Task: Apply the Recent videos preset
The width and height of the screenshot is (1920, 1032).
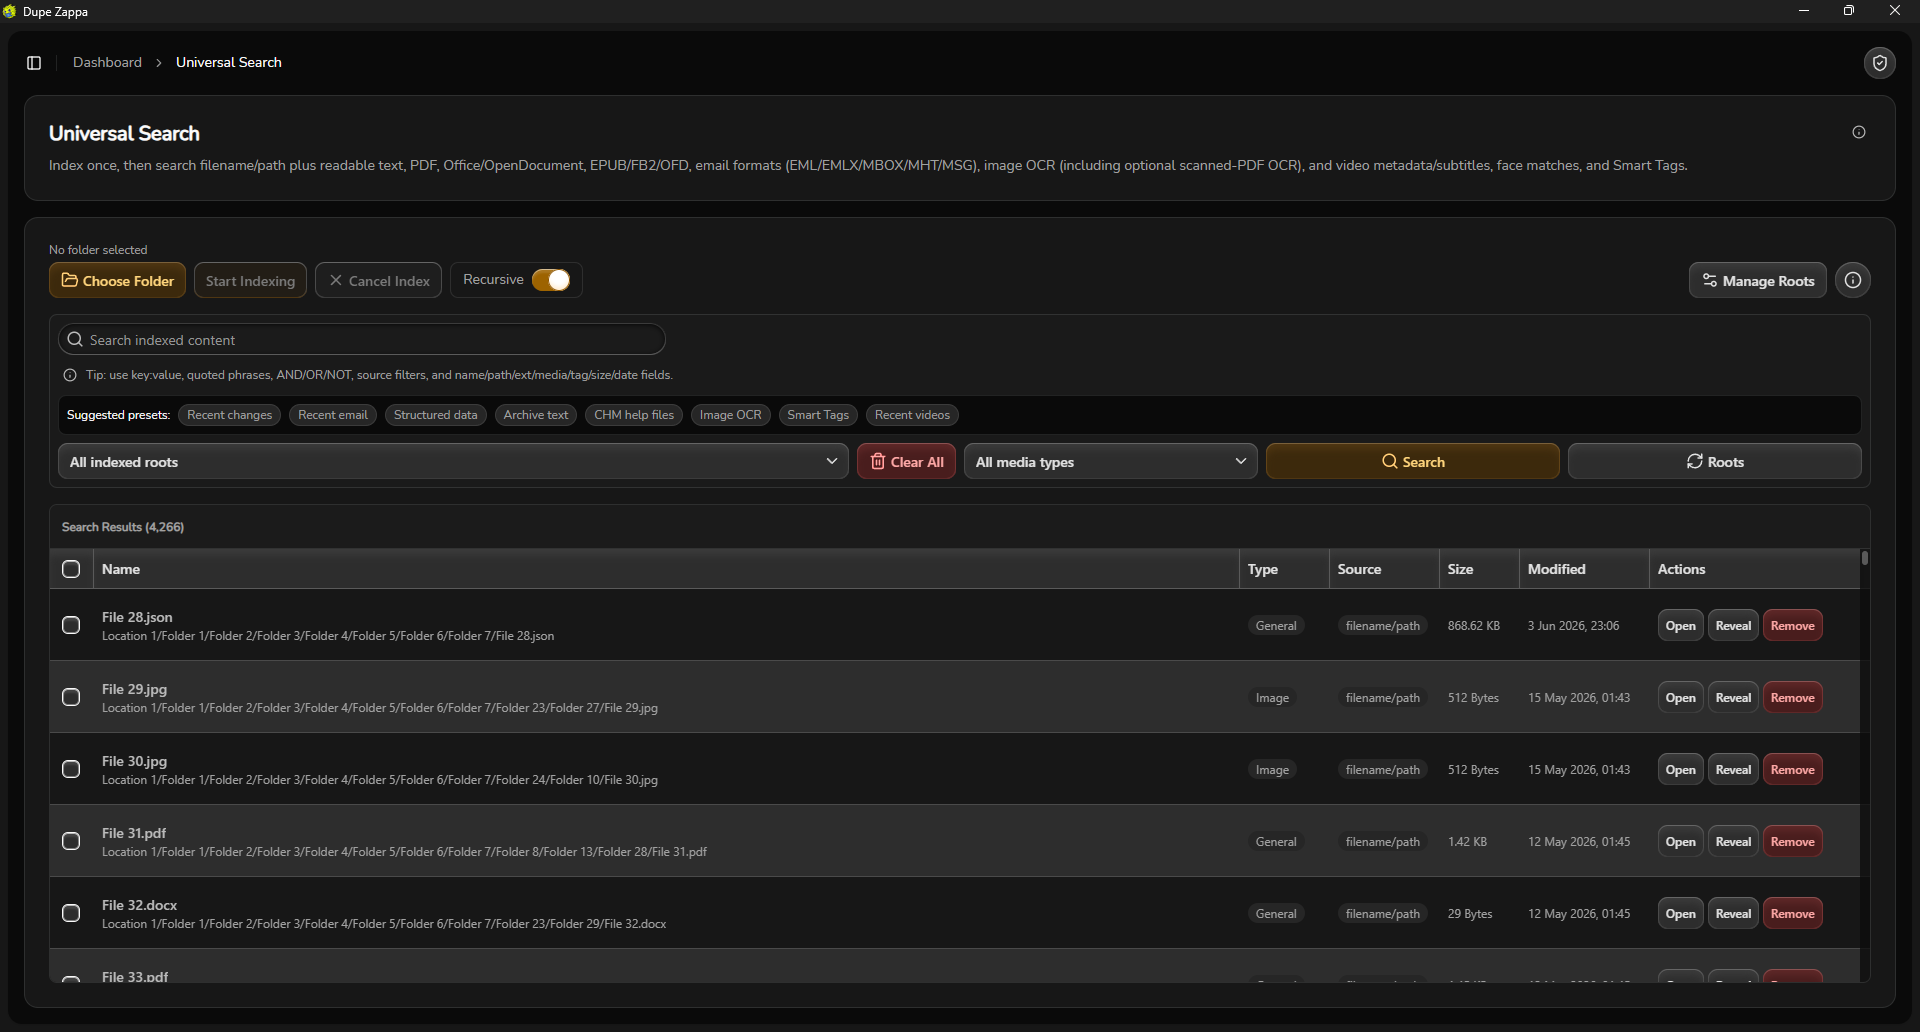Action: tap(912, 415)
